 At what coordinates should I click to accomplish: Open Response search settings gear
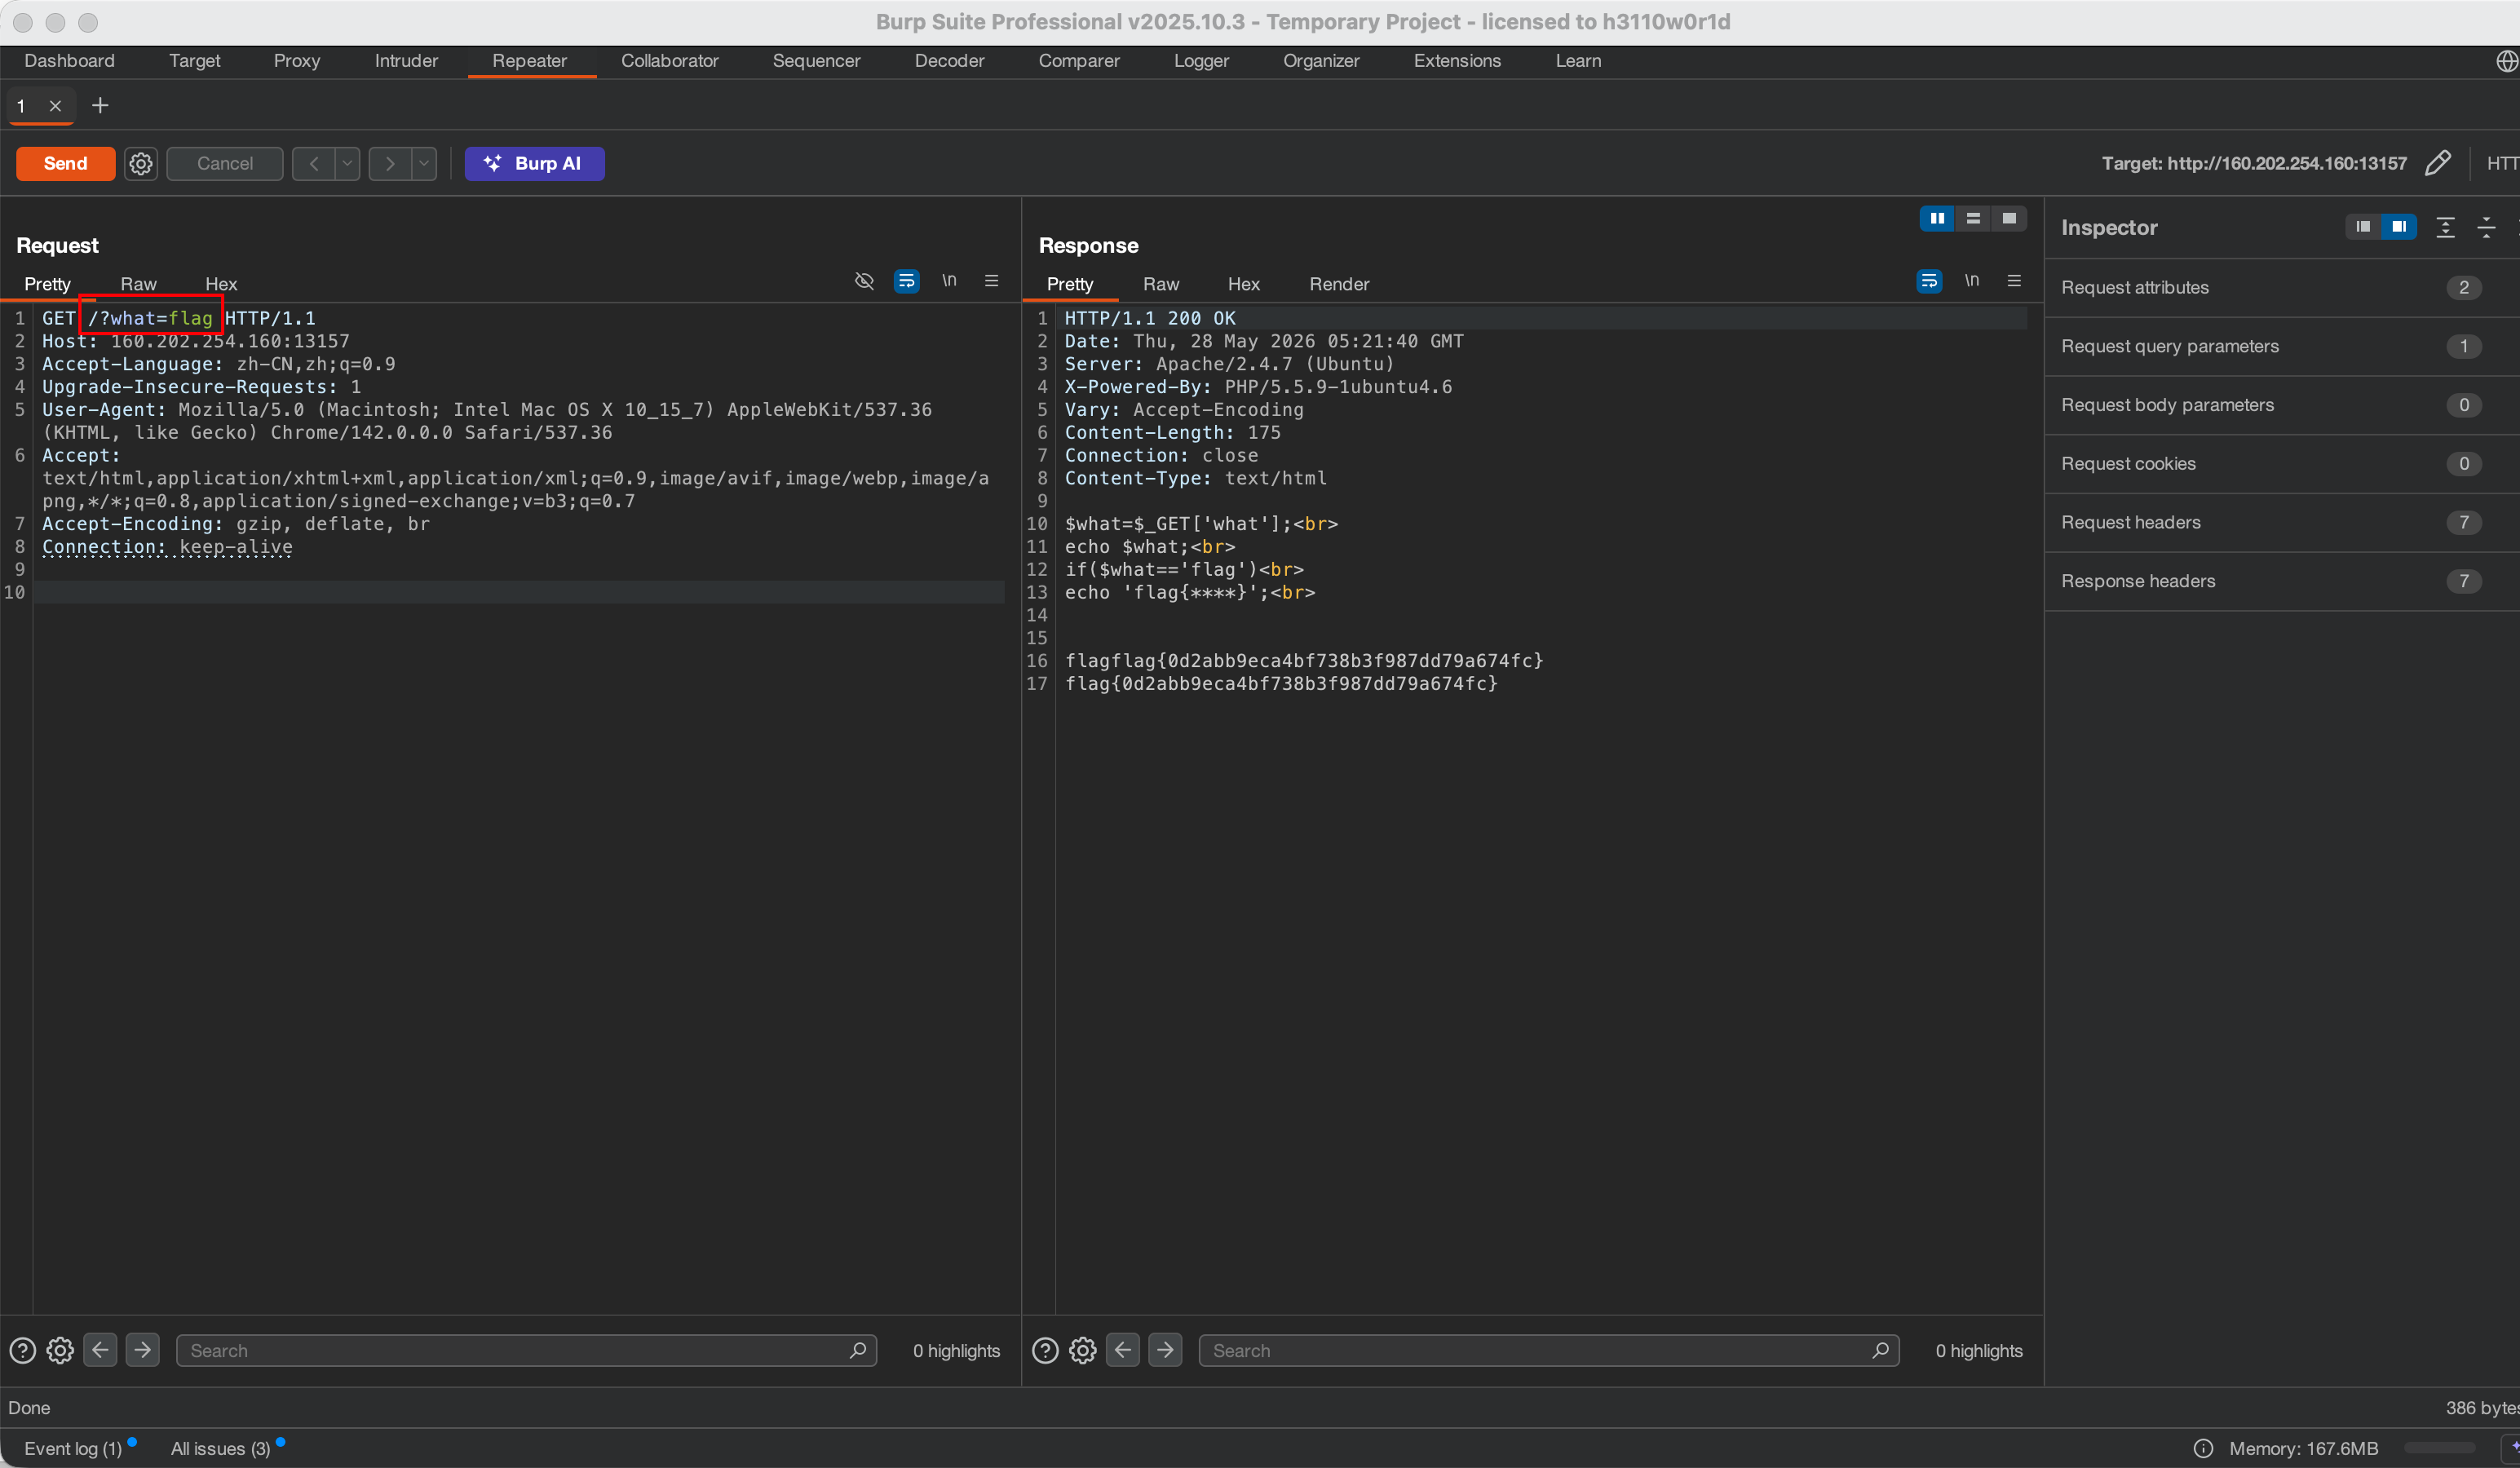coord(1083,1350)
